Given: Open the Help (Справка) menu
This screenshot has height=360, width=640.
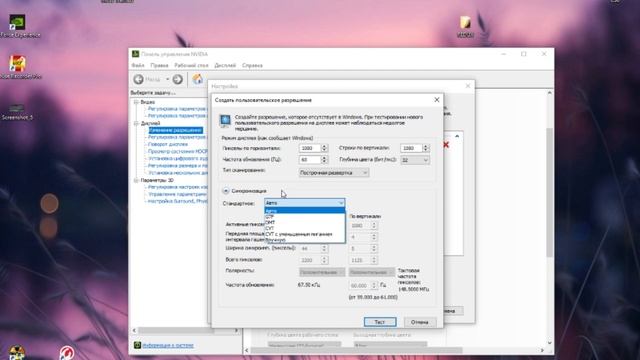Looking at the screenshot, I should click(x=252, y=65).
